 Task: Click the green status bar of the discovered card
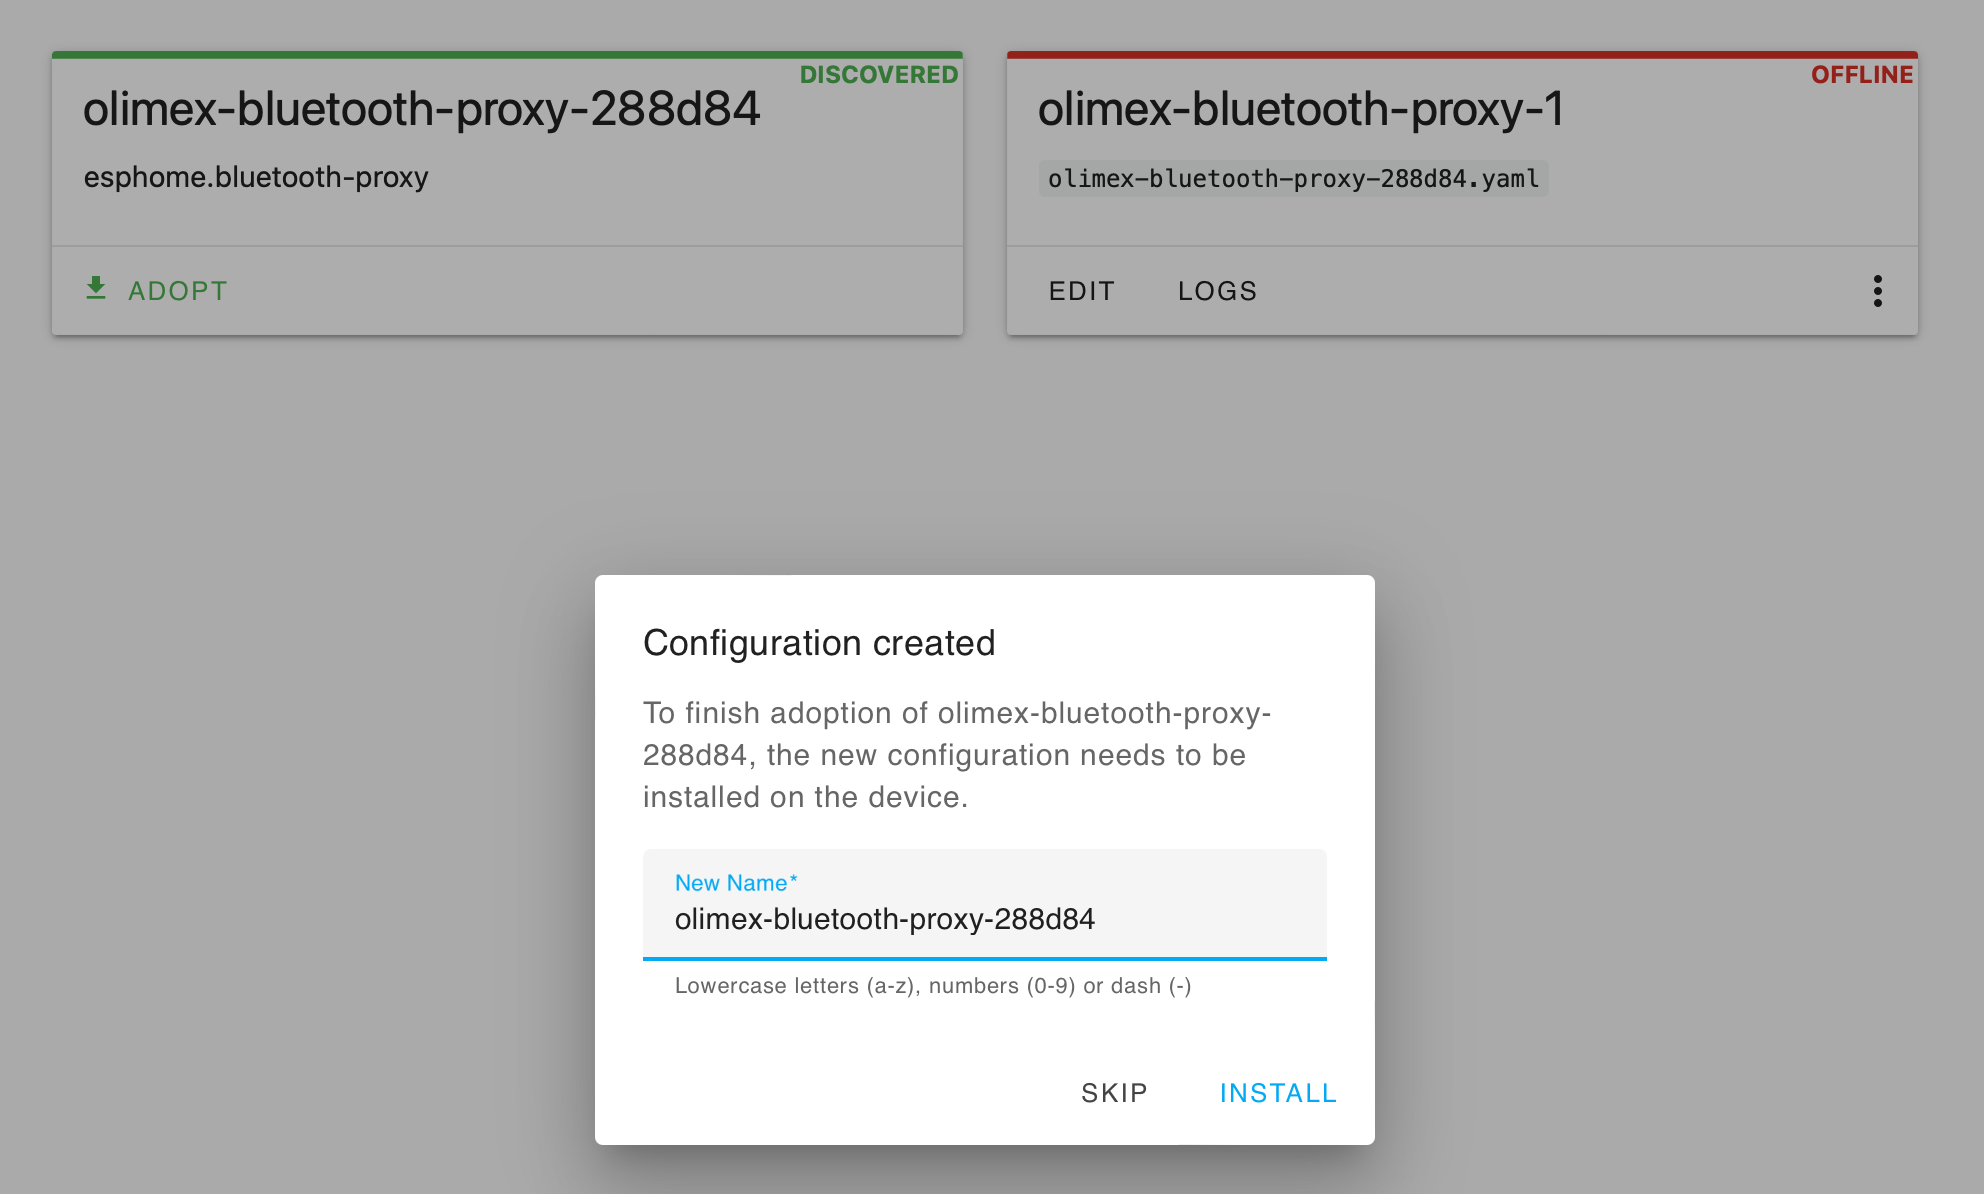(505, 52)
